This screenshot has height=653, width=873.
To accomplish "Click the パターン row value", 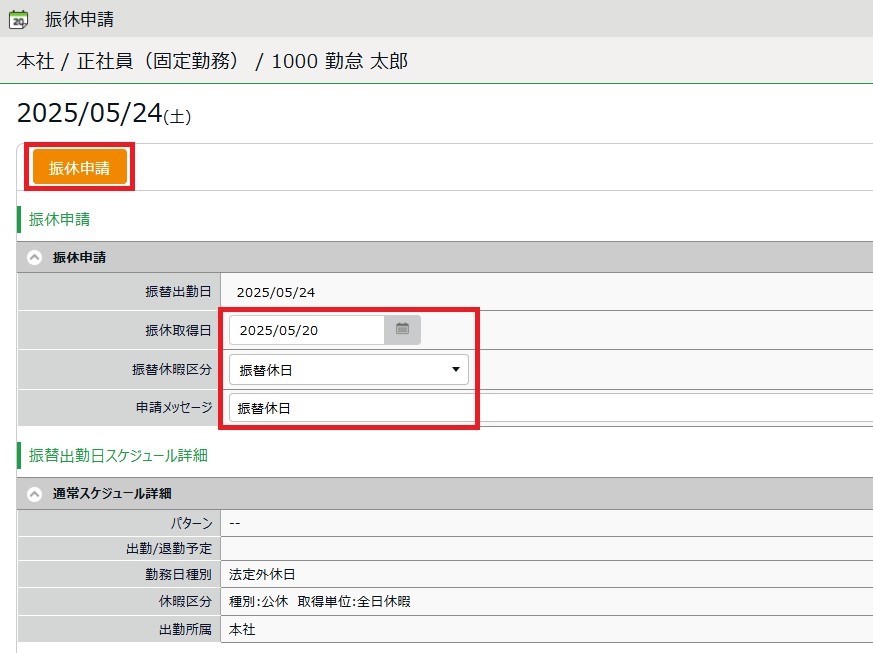I will coord(235,522).
